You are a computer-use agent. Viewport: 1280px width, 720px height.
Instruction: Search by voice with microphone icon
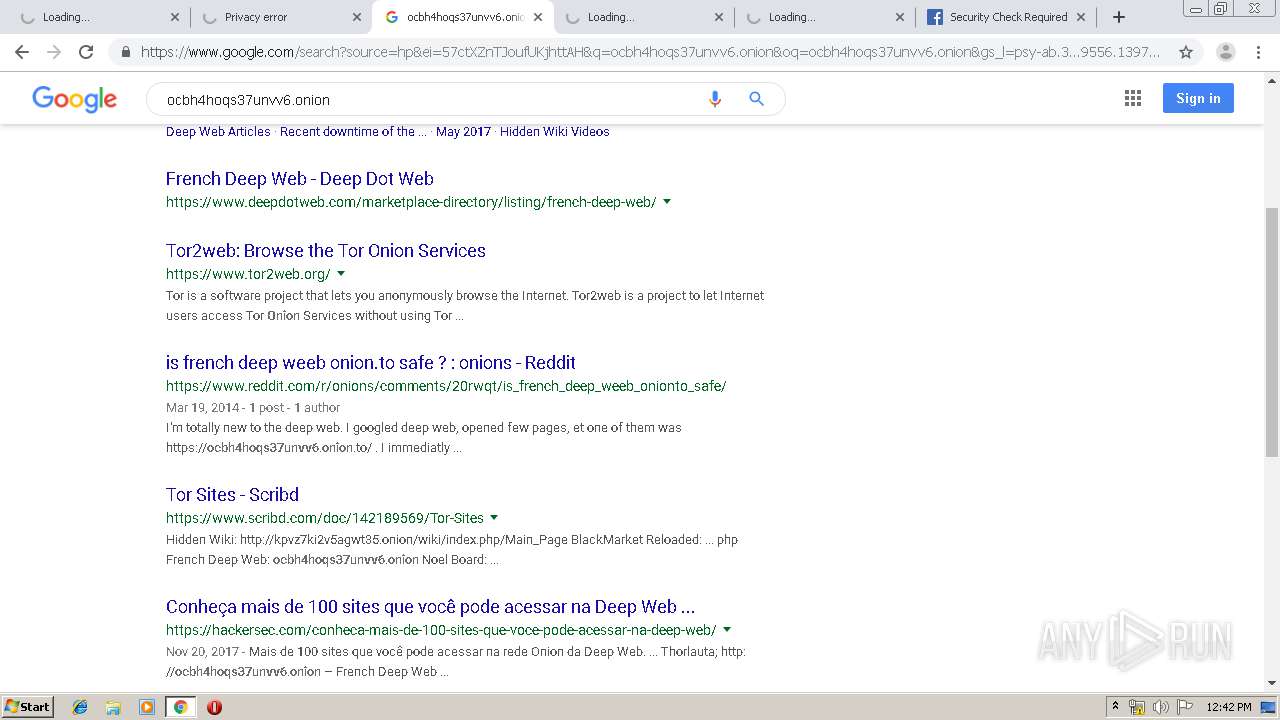coord(714,99)
